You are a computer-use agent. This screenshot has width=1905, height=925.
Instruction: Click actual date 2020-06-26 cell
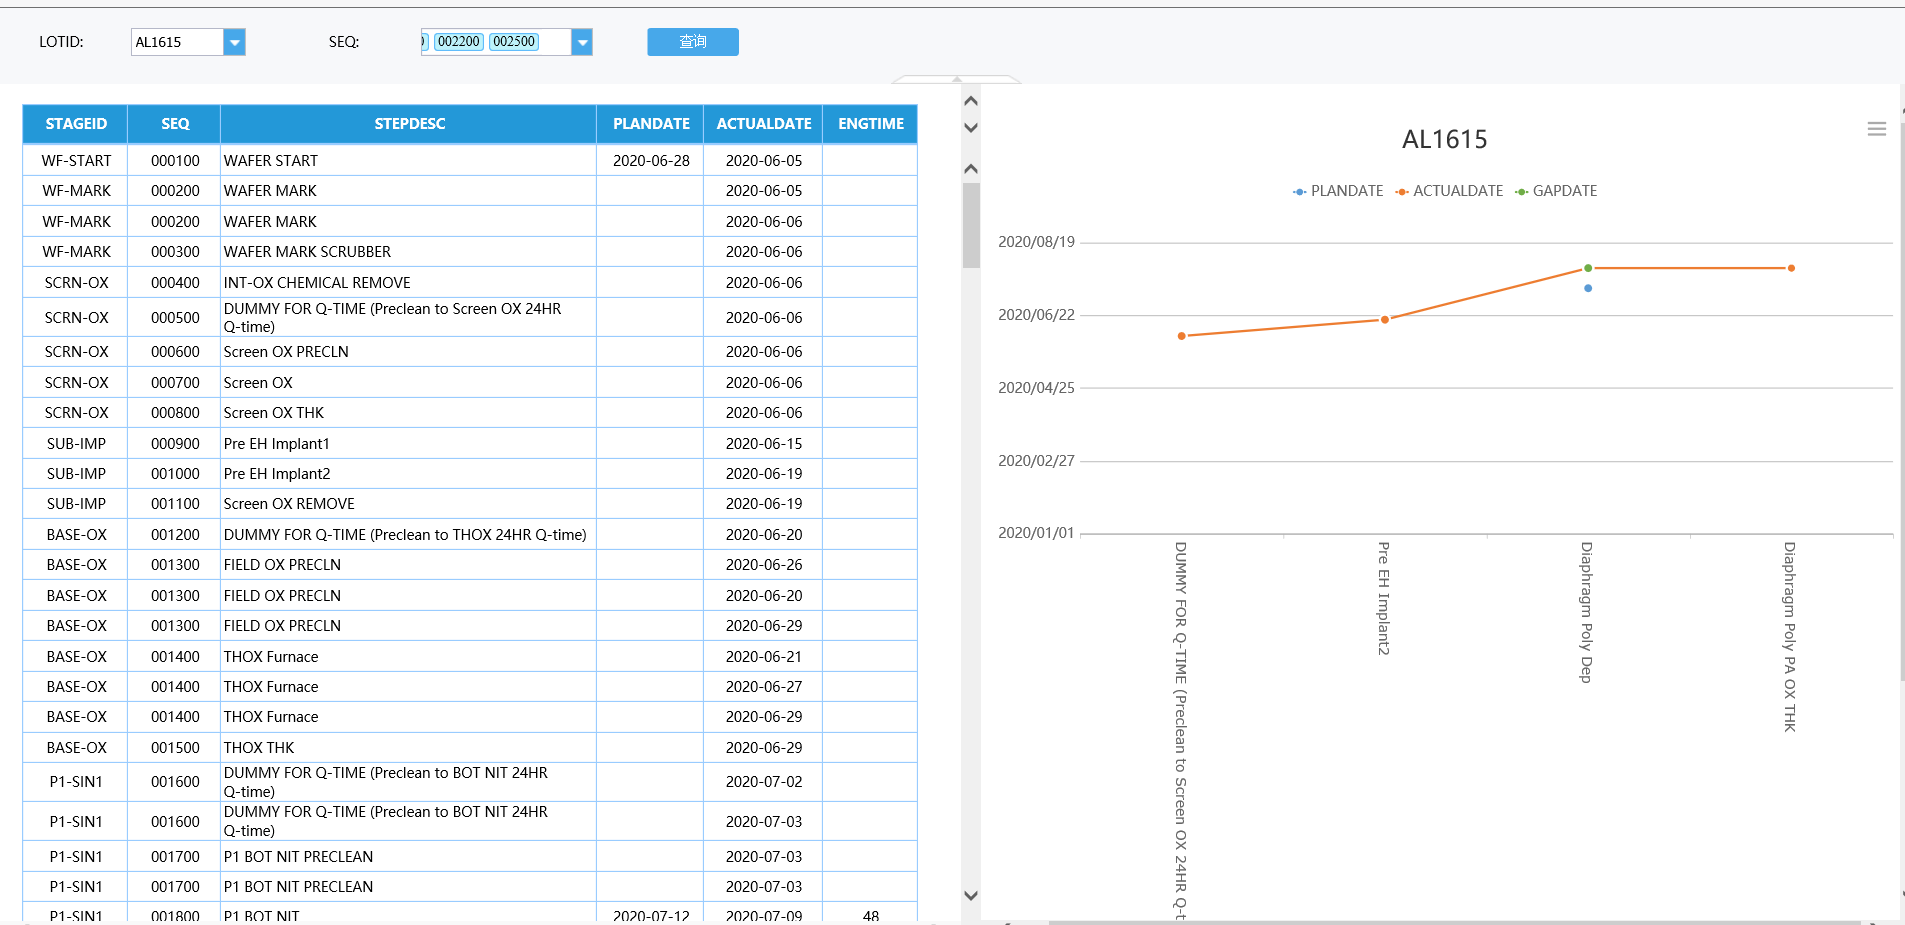pos(764,565)
